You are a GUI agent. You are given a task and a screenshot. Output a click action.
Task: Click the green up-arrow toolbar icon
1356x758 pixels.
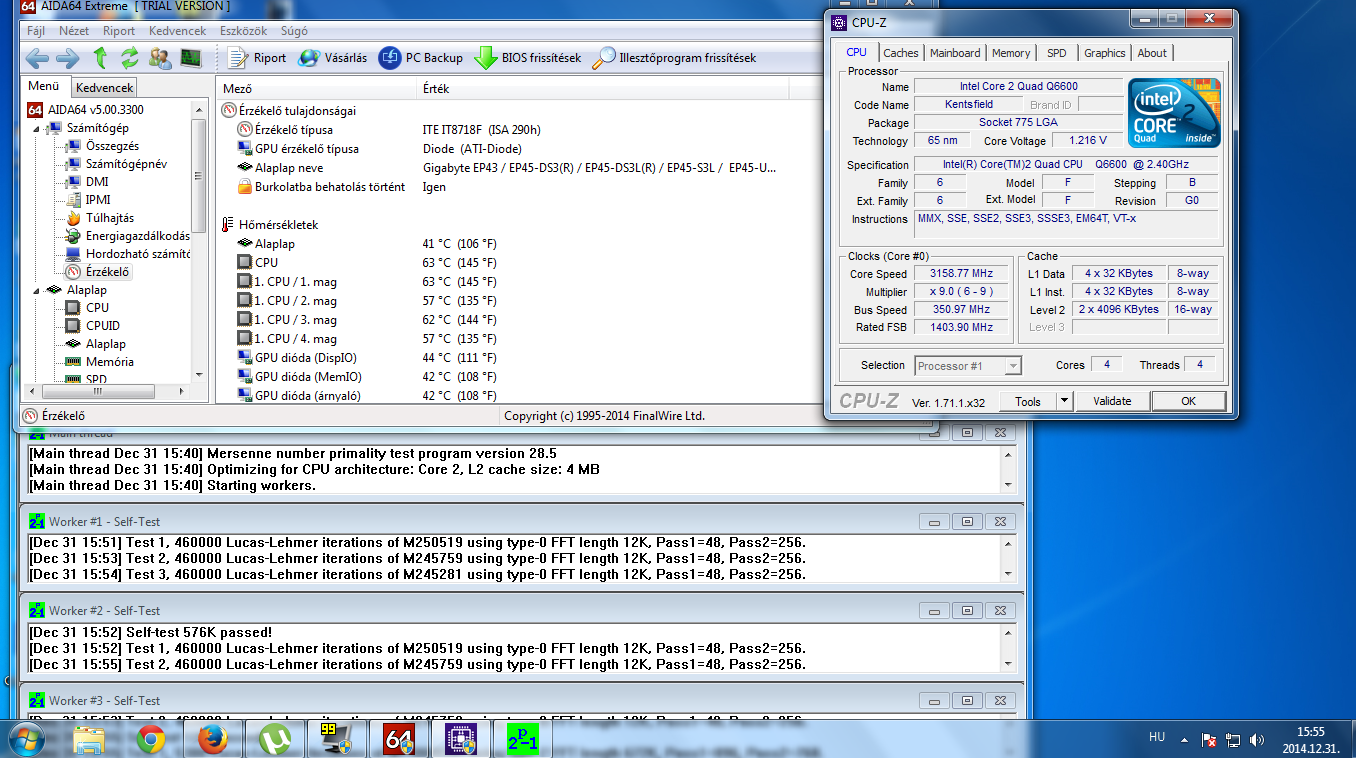pyautogui.click(x=100, y=58)
